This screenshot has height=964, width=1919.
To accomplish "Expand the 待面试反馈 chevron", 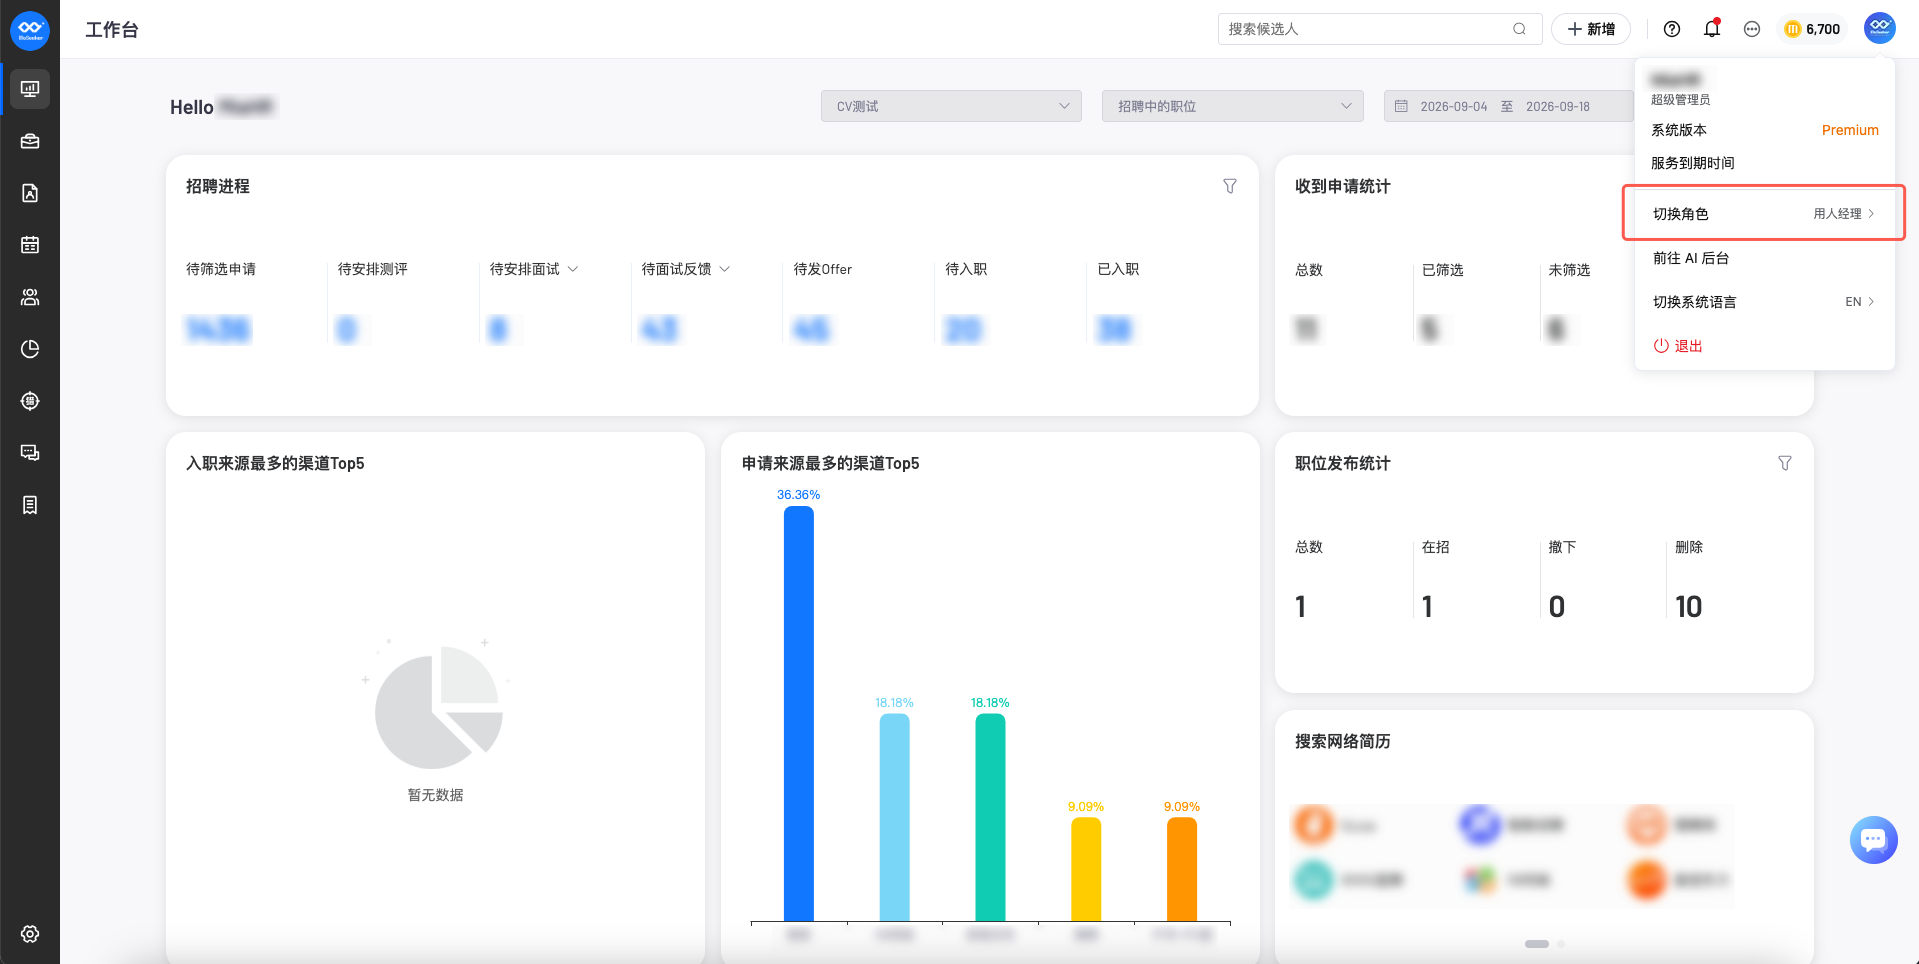I will click(725, 269).
